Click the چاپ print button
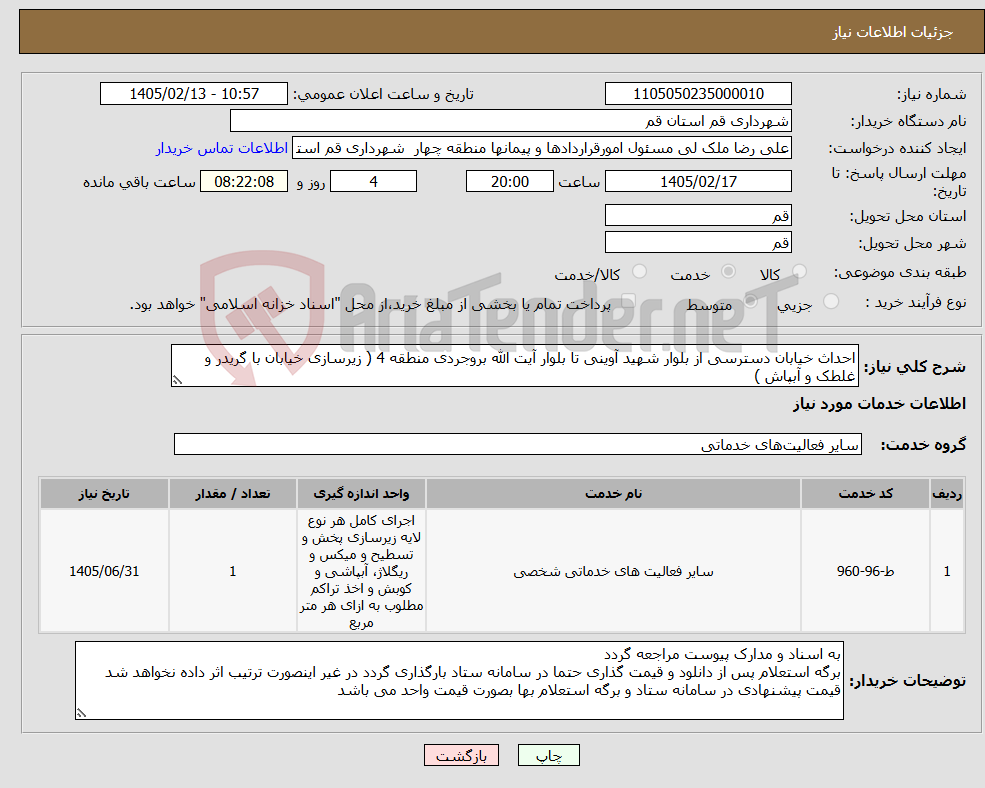Screen dimensions: 985x788 (x=548, y=755)
